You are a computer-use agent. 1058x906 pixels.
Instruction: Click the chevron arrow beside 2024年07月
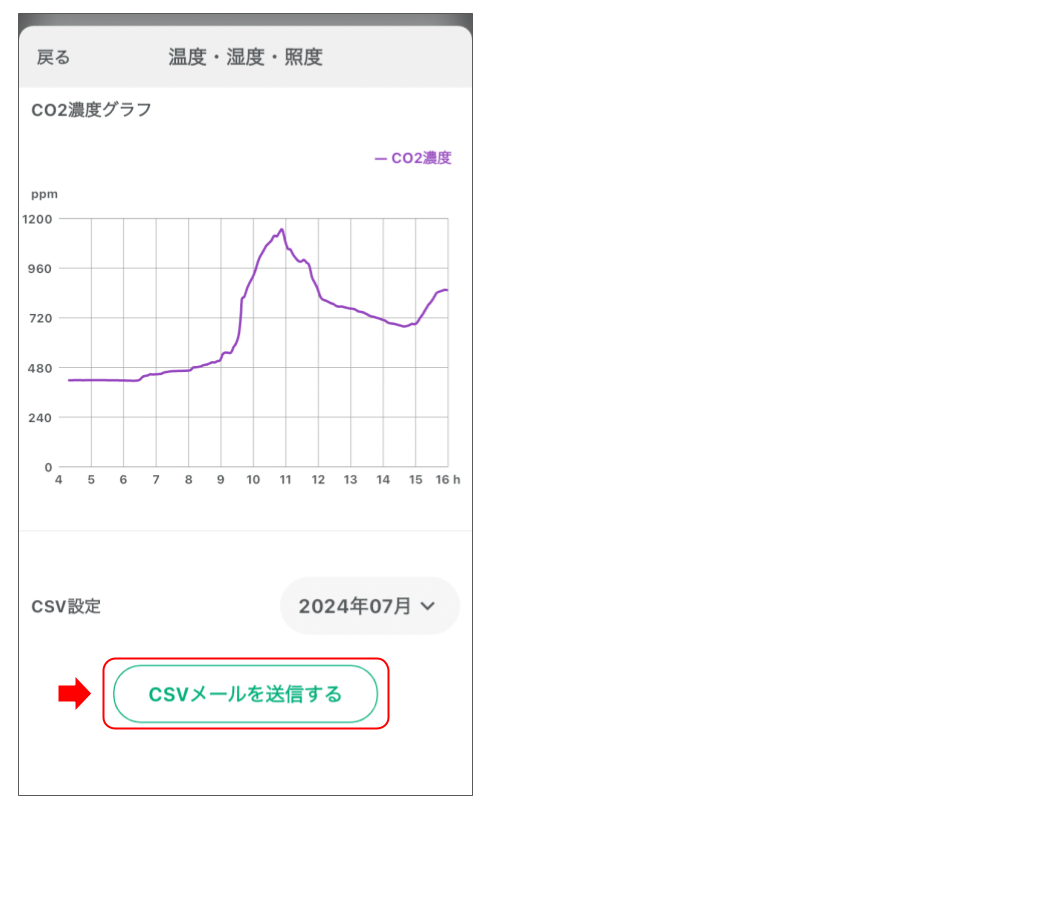tap(428, 606)
